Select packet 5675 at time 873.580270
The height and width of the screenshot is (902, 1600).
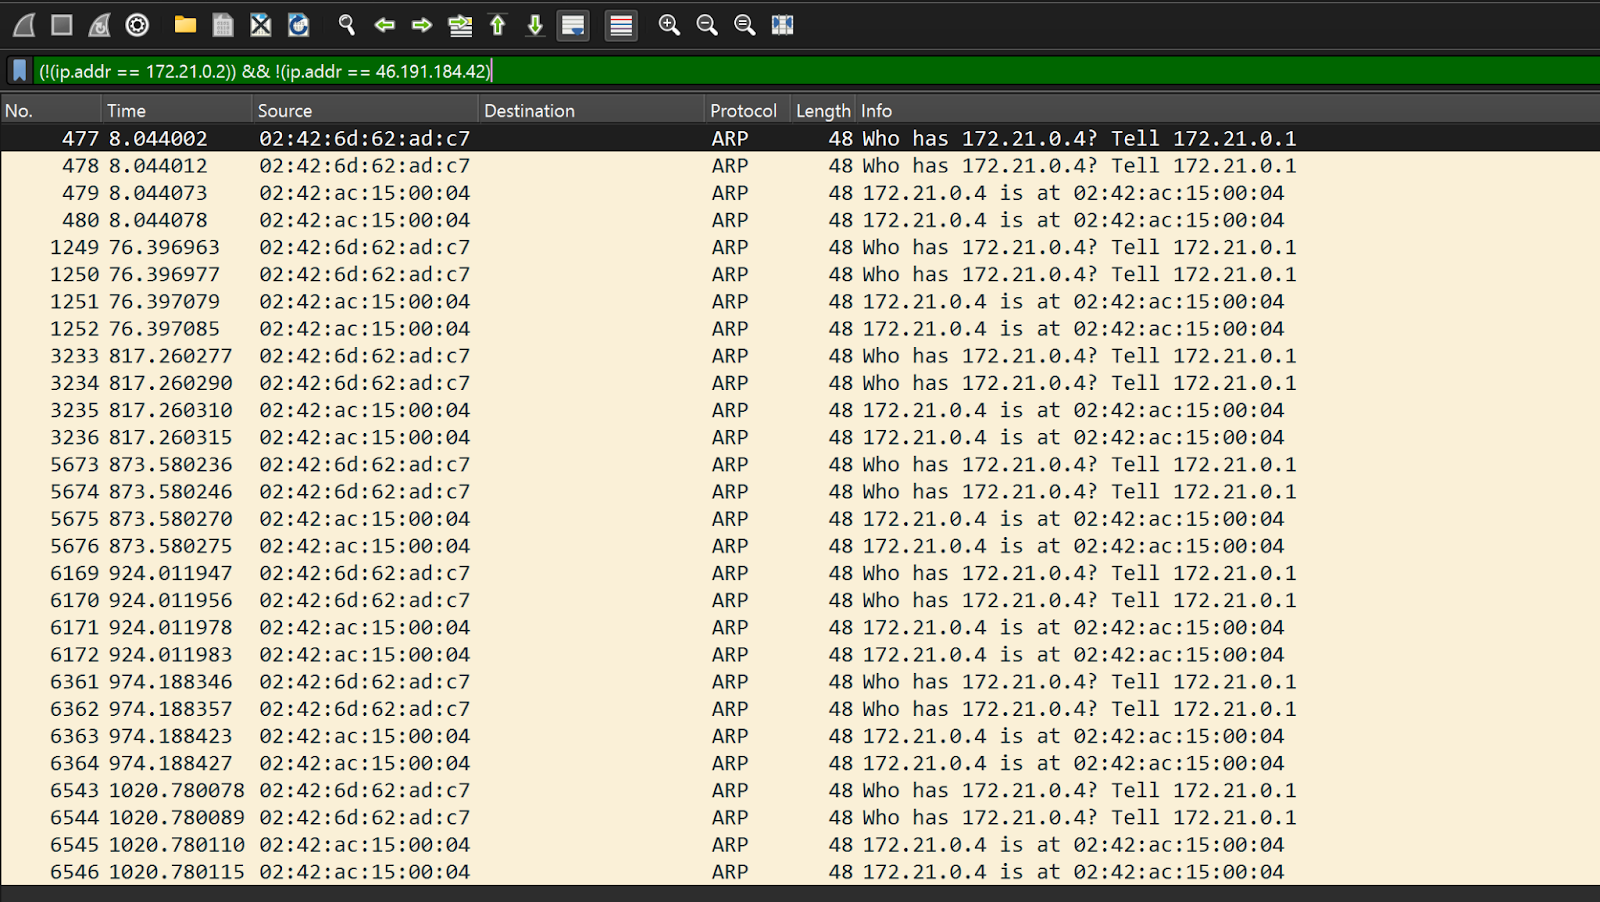pyautogui.click(x=800, y=518)
